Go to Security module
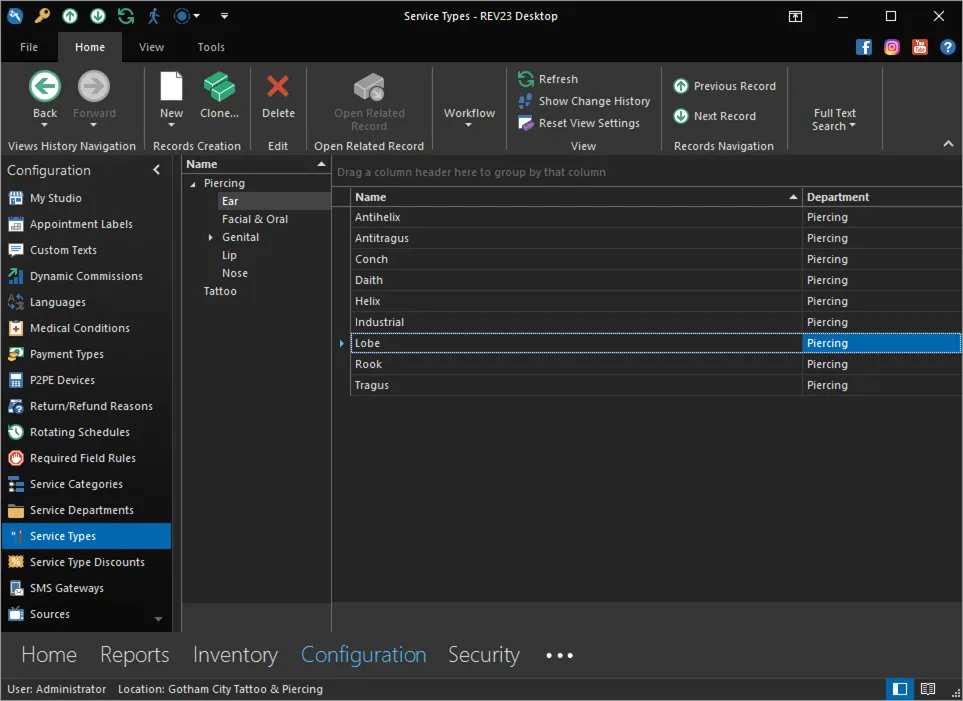 point(483,655)
